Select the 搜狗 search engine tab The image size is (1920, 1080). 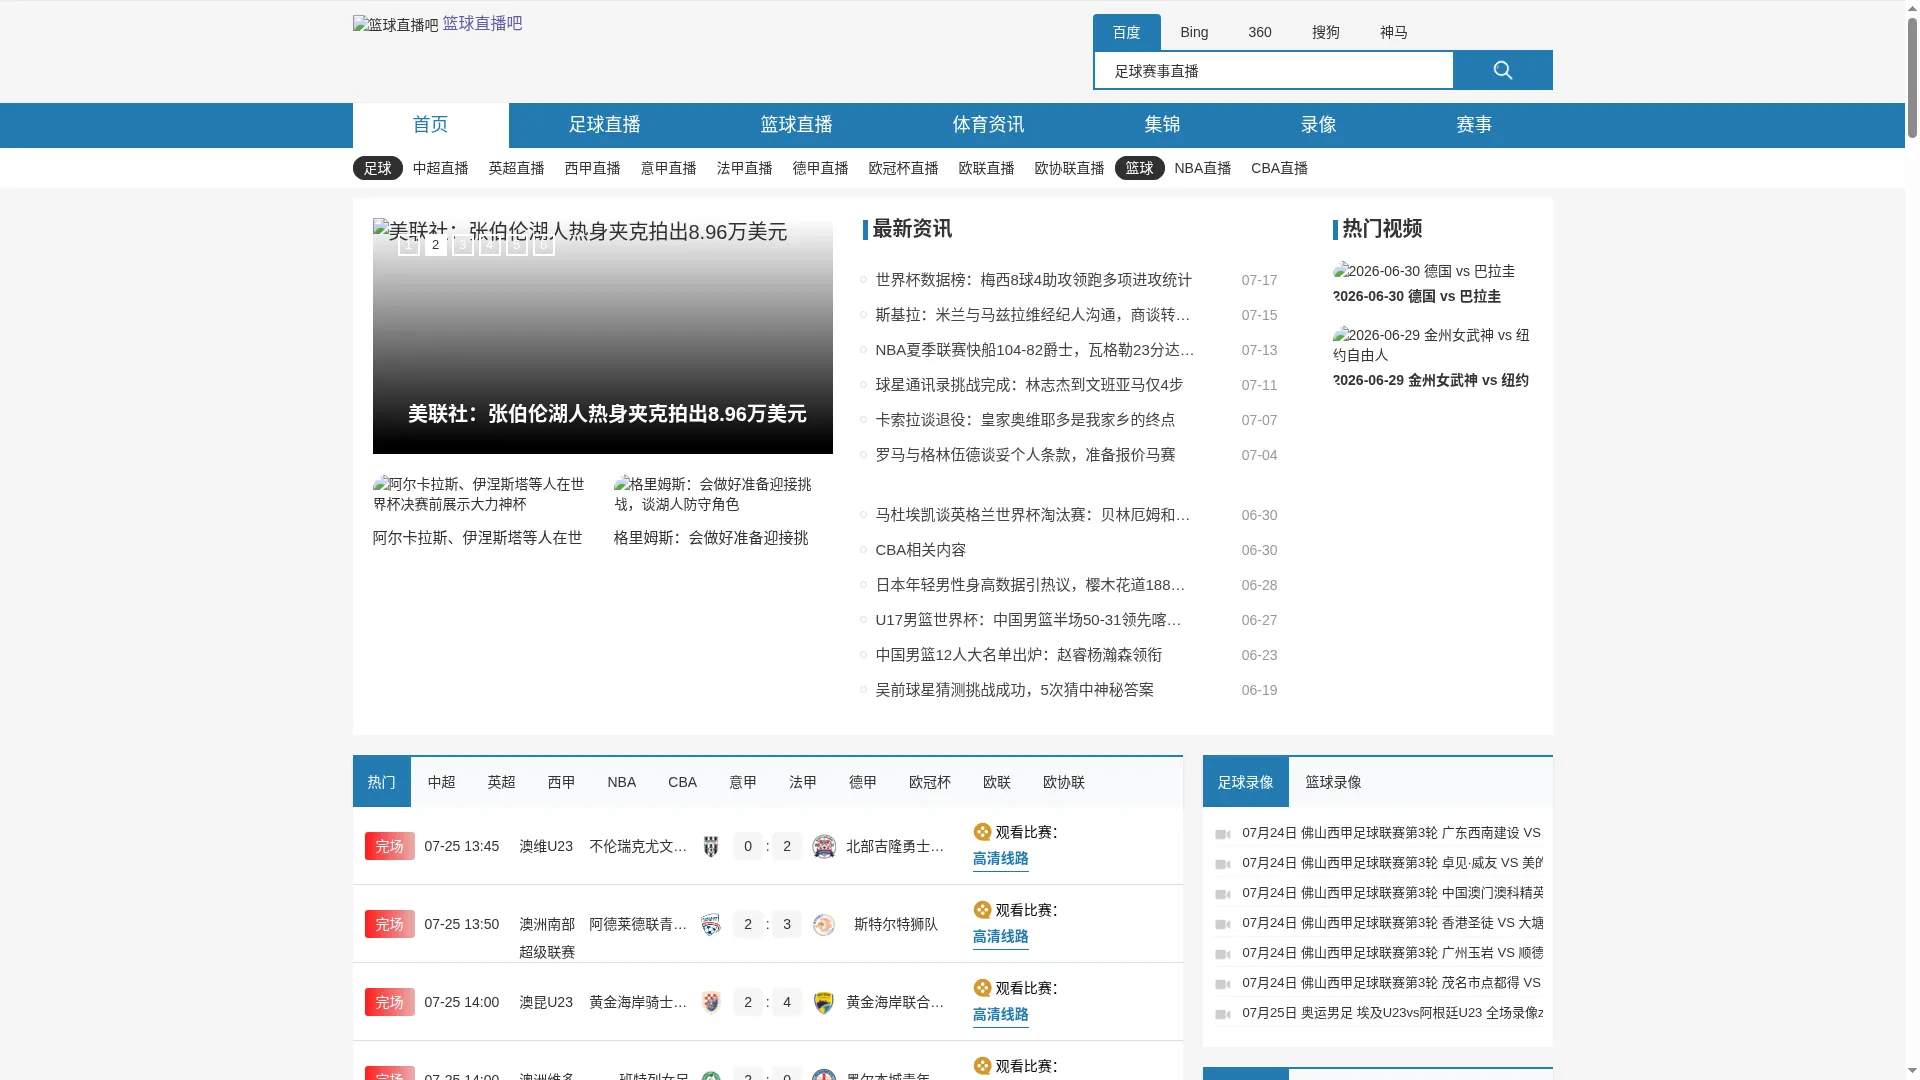[1325, 32]
